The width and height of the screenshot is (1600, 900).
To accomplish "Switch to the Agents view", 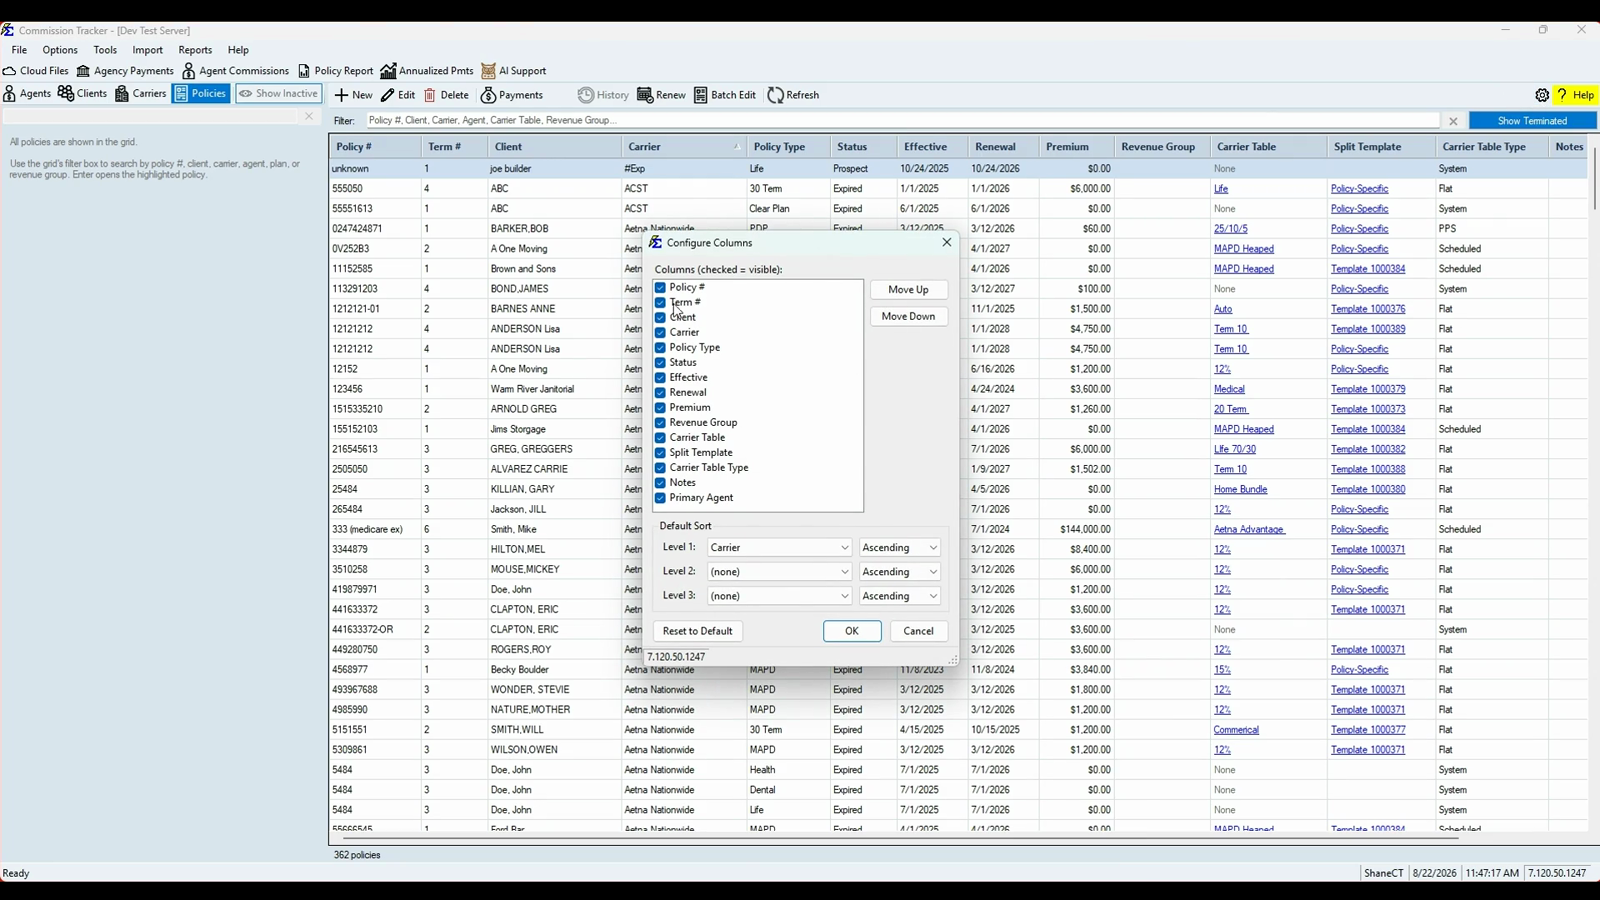I will 27,94.
